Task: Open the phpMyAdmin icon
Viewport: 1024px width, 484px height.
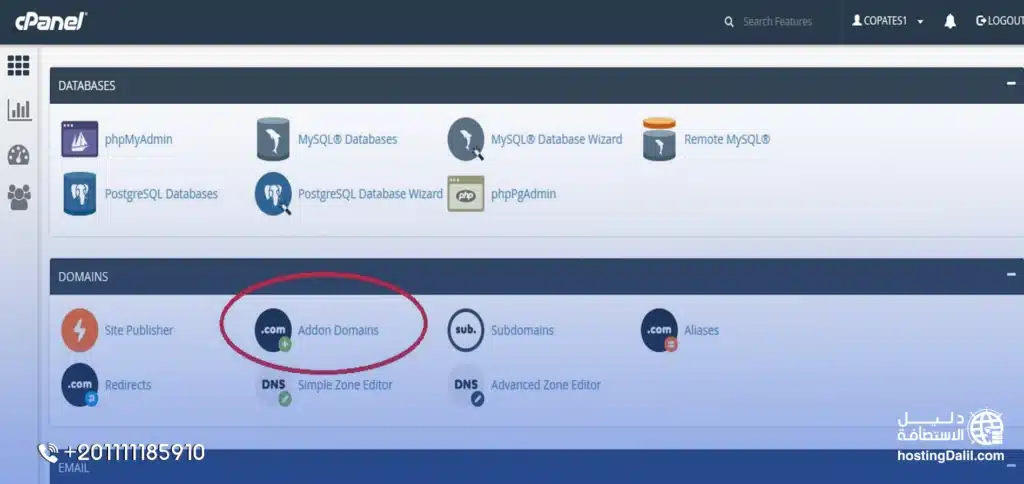Action: click(x=80, y=139)
